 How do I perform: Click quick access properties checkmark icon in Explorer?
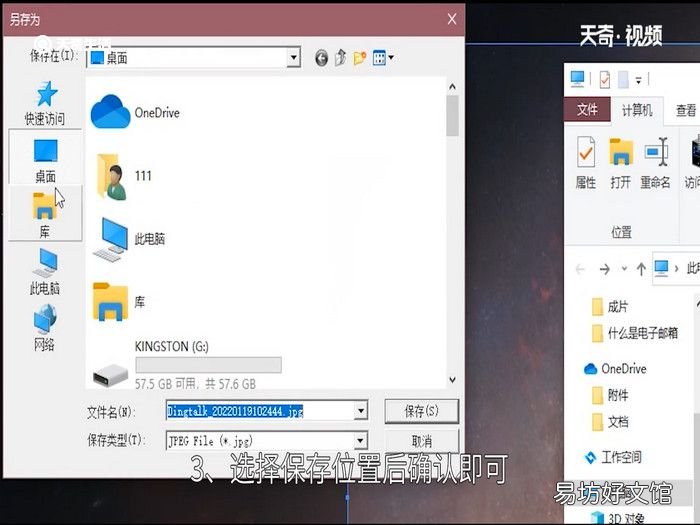click(605, 80)
